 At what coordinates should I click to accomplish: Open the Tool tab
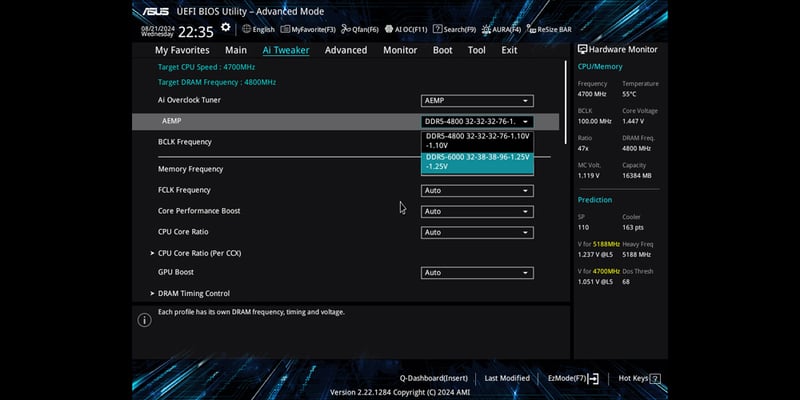pos(477,50)
